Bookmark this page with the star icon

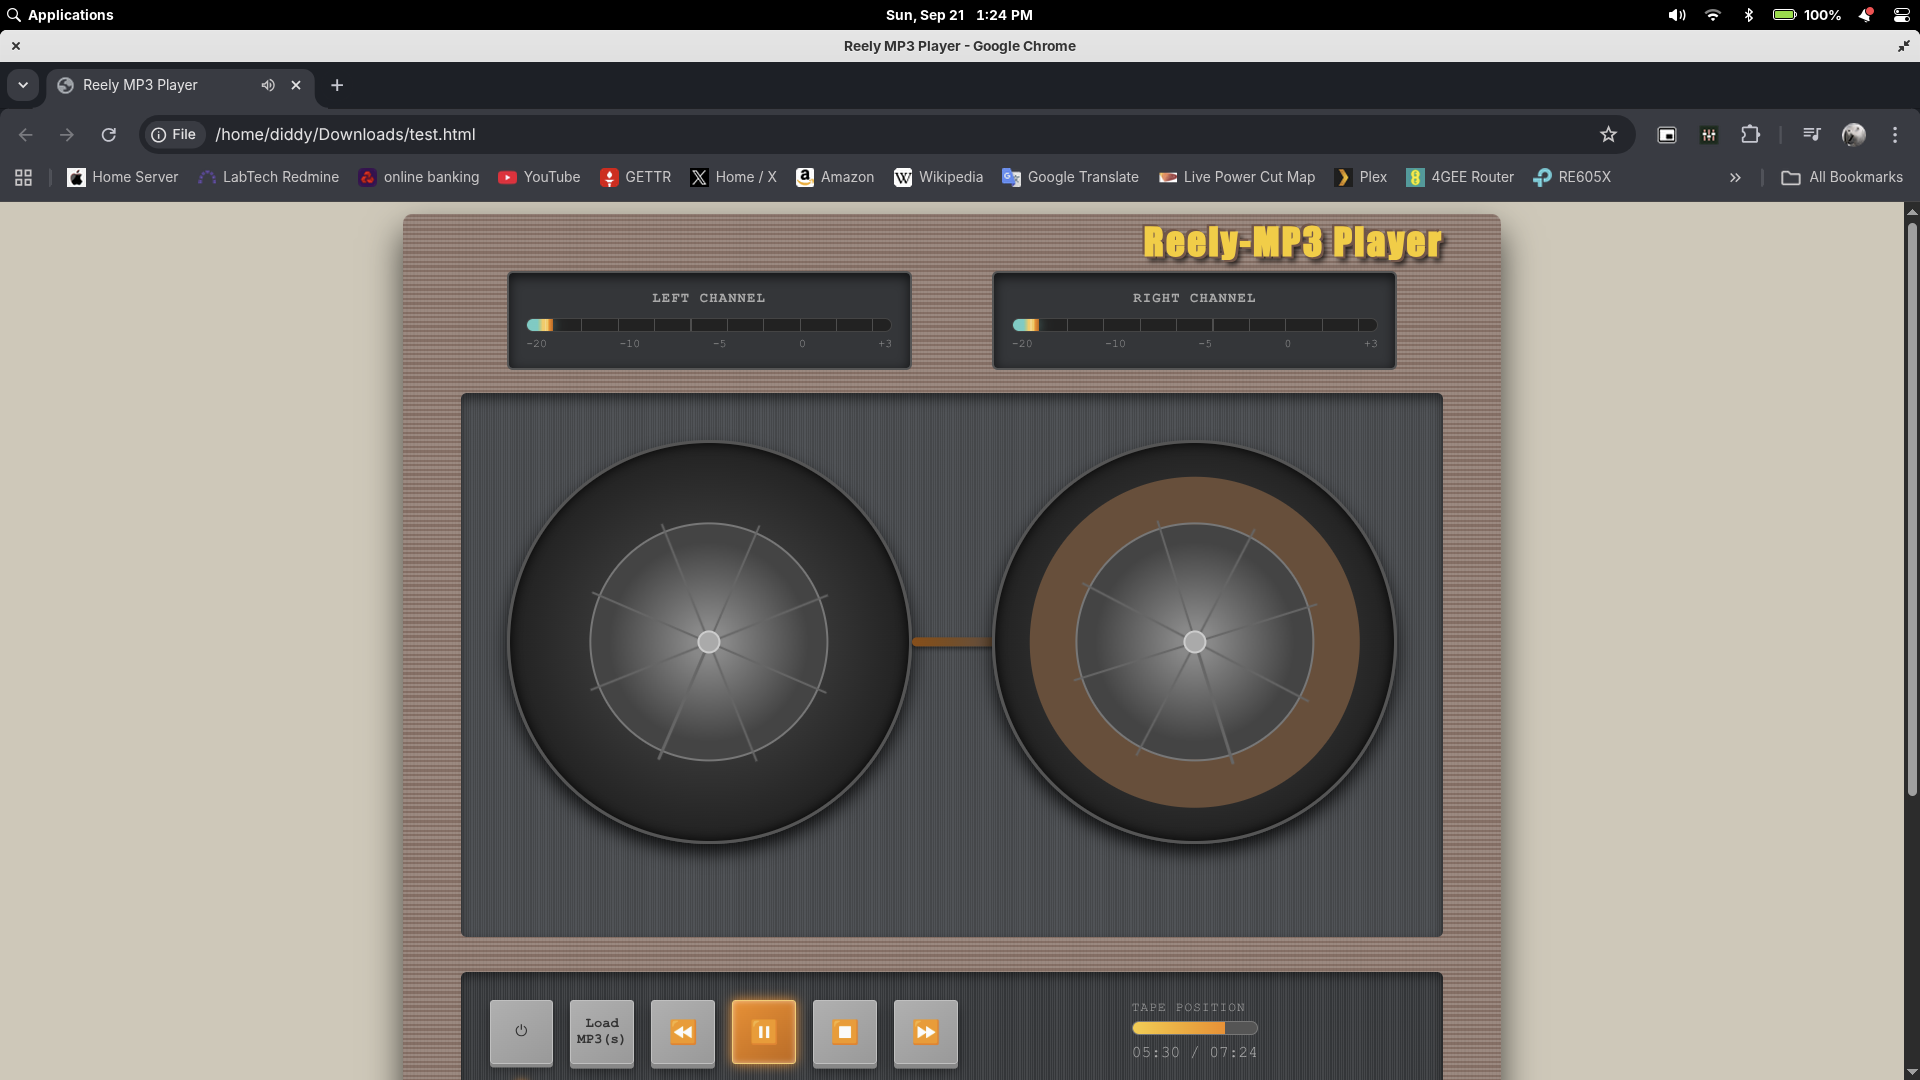click(x=1608, y=134)
